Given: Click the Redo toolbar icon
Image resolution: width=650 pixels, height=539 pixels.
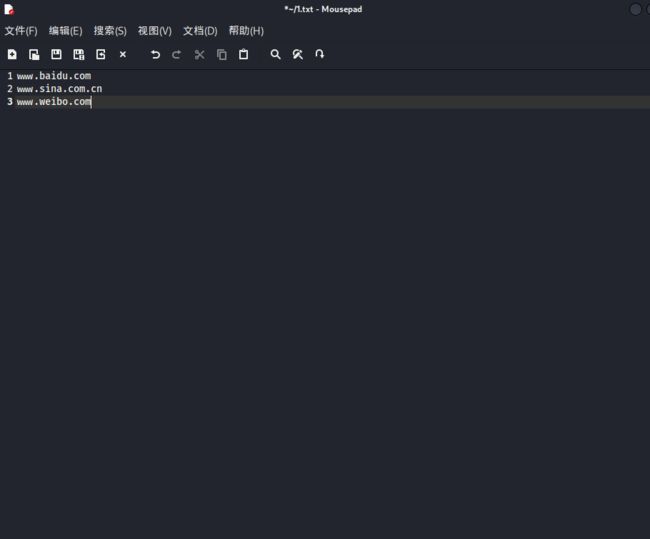Looking at the screenshot, I should tap(177, 54).
